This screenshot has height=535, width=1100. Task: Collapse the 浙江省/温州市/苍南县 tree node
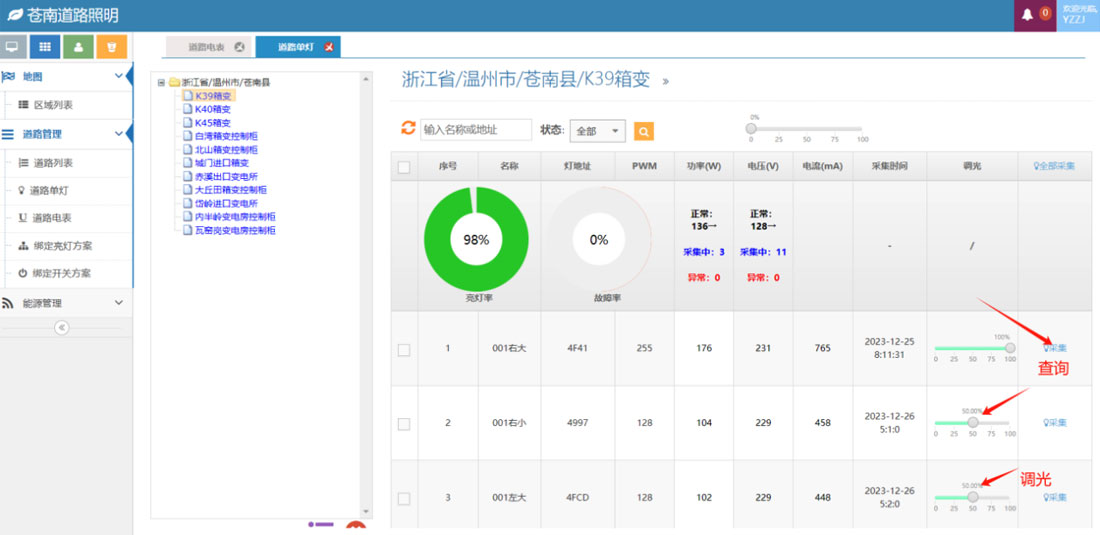(161, 83)
